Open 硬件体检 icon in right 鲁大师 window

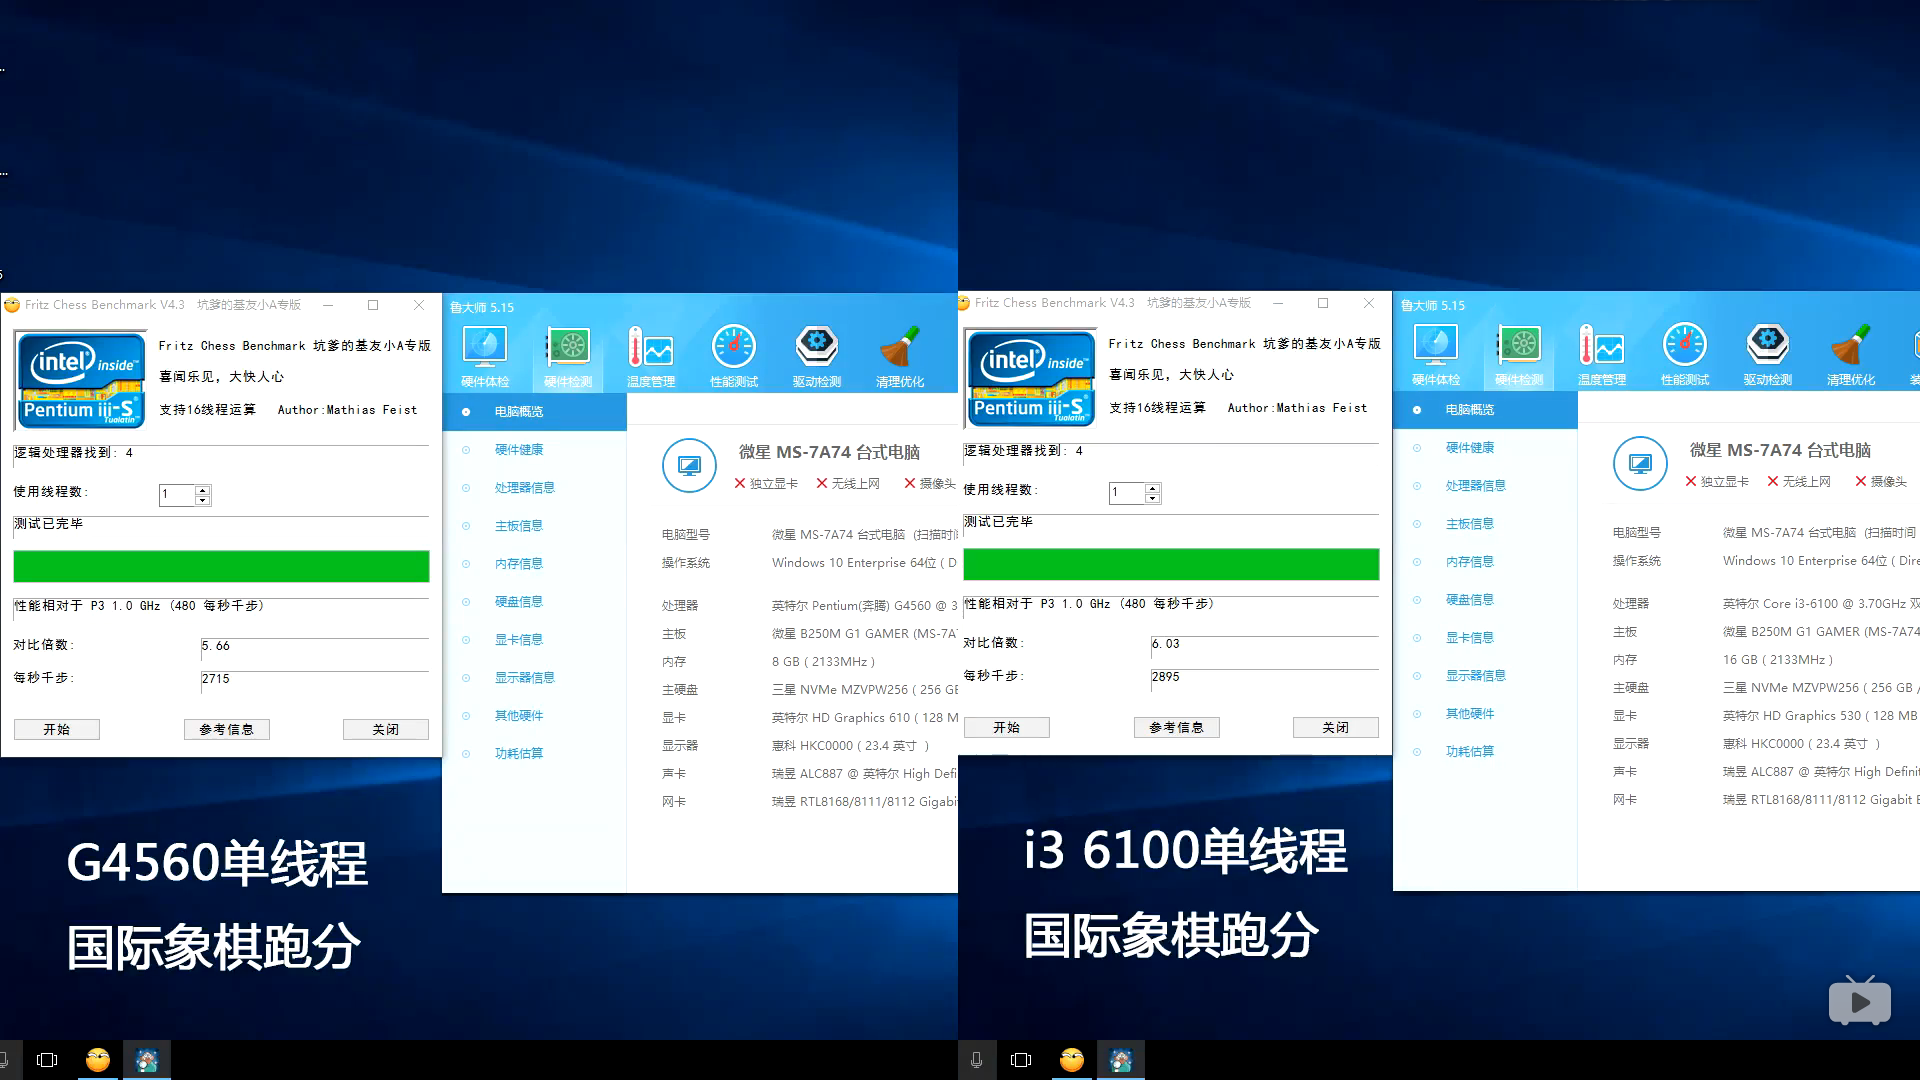[x=1436, y=355]
